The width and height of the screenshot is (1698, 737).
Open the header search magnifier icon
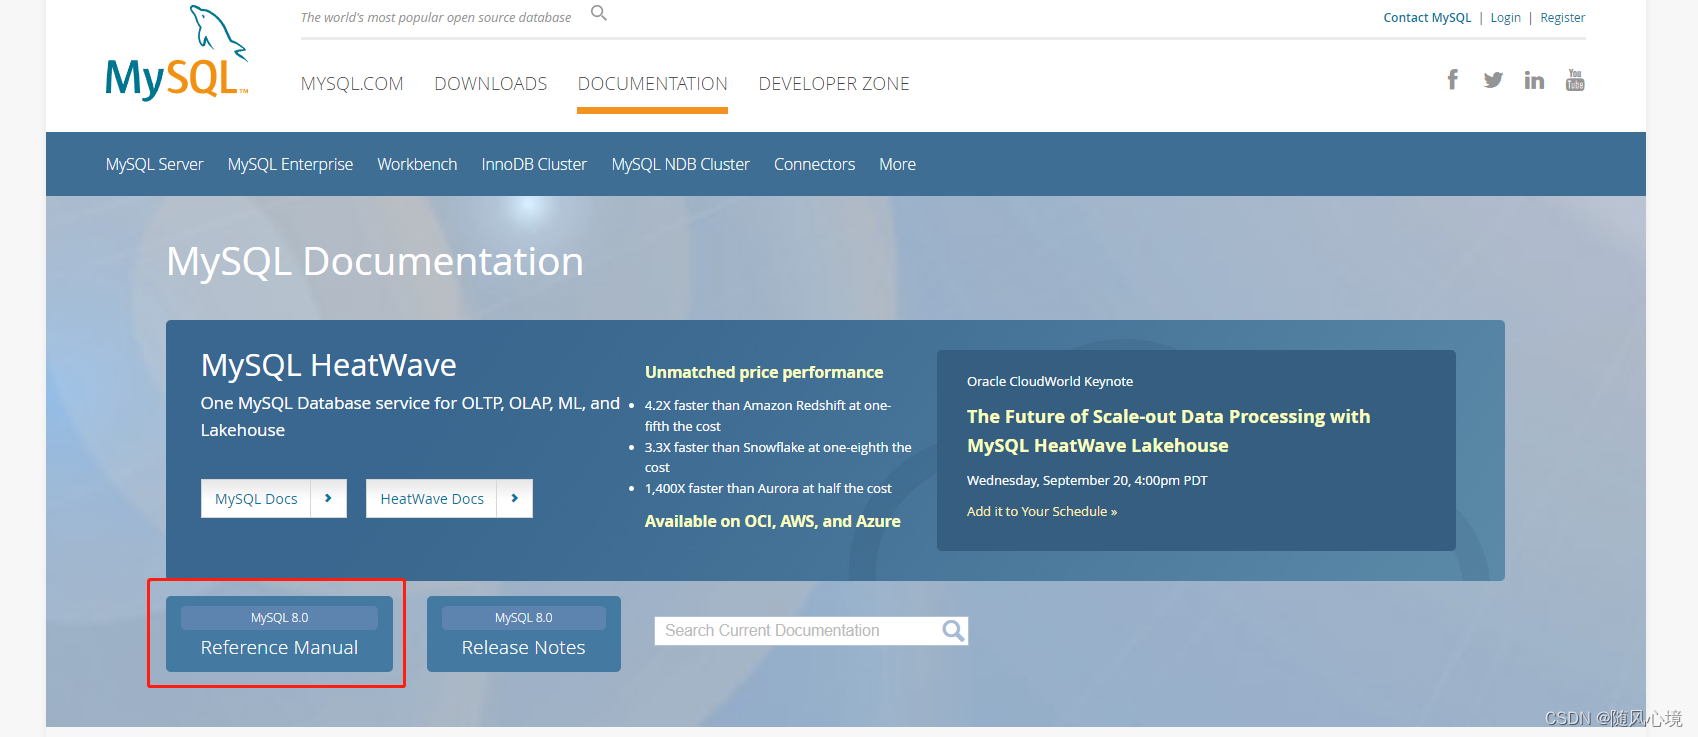(599, 13)
